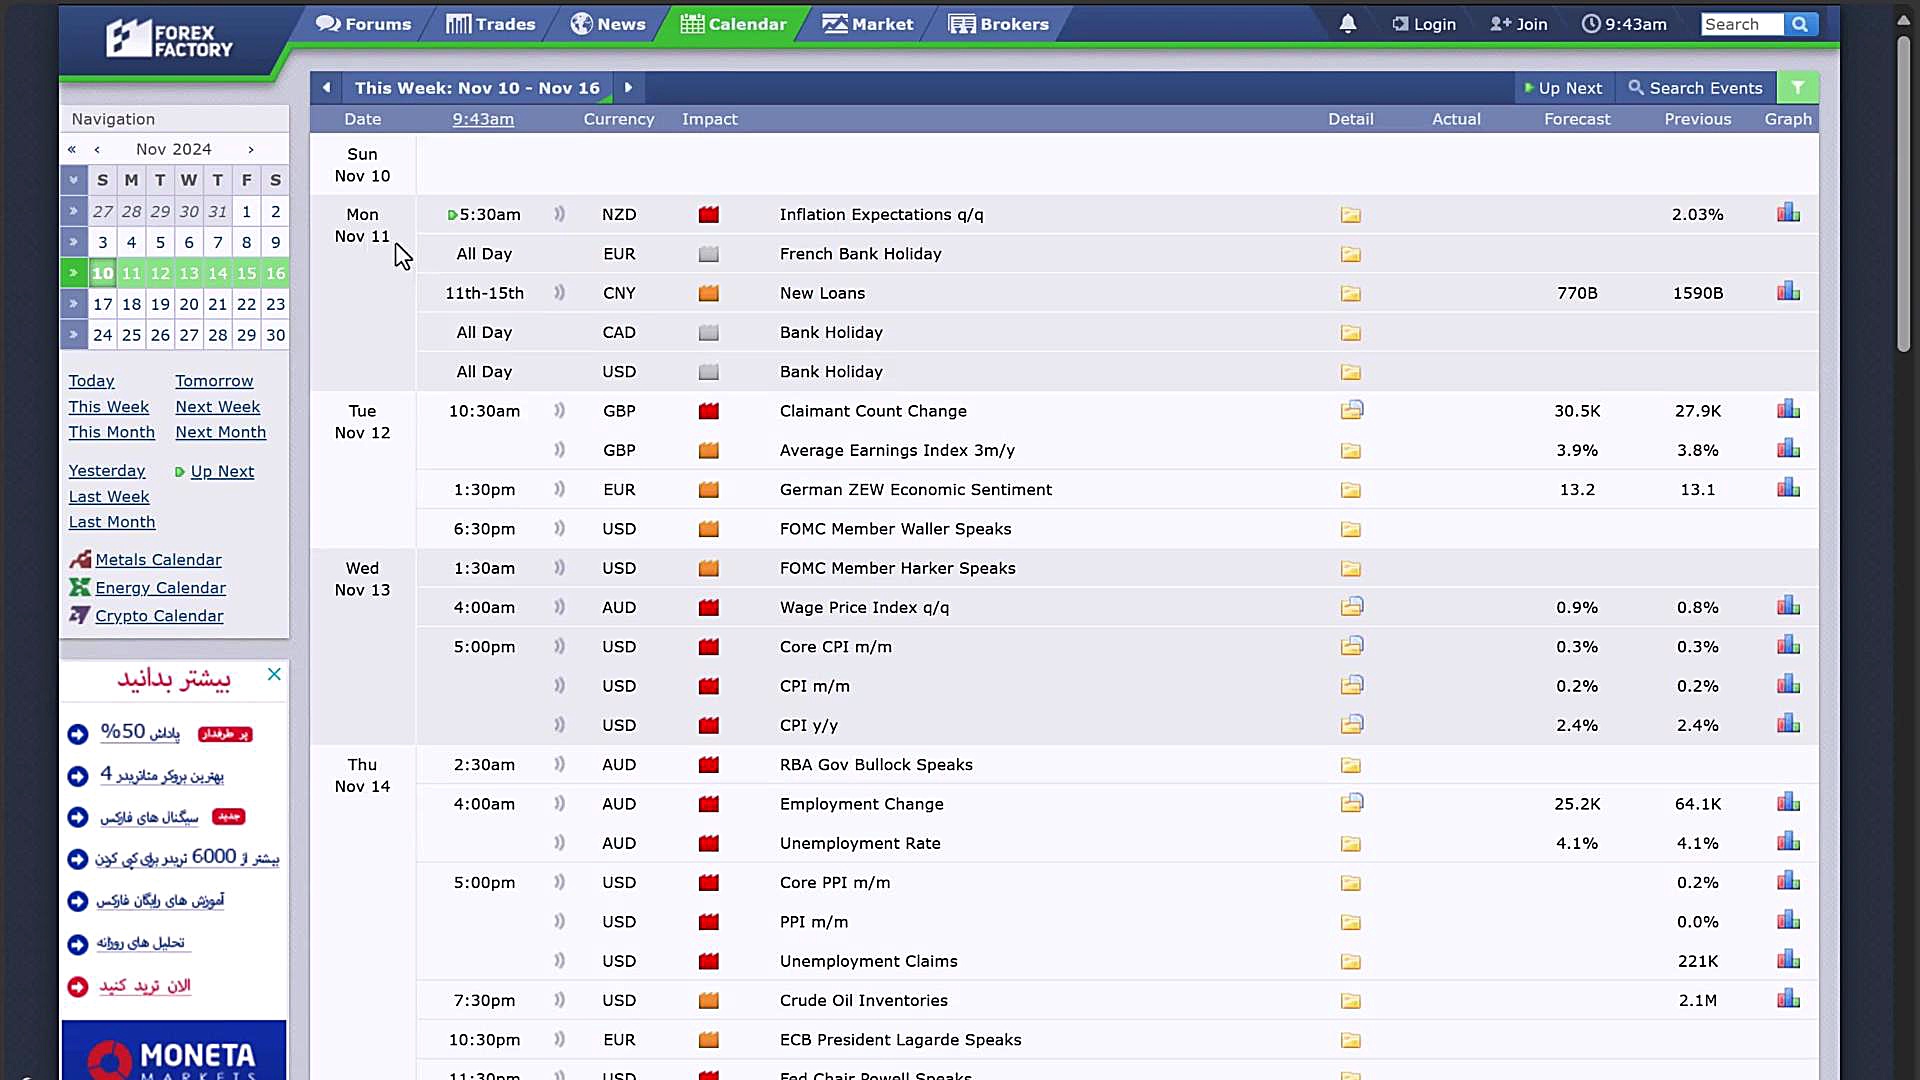
Task: Go to next week using right arrow
Action: point(628,88)
